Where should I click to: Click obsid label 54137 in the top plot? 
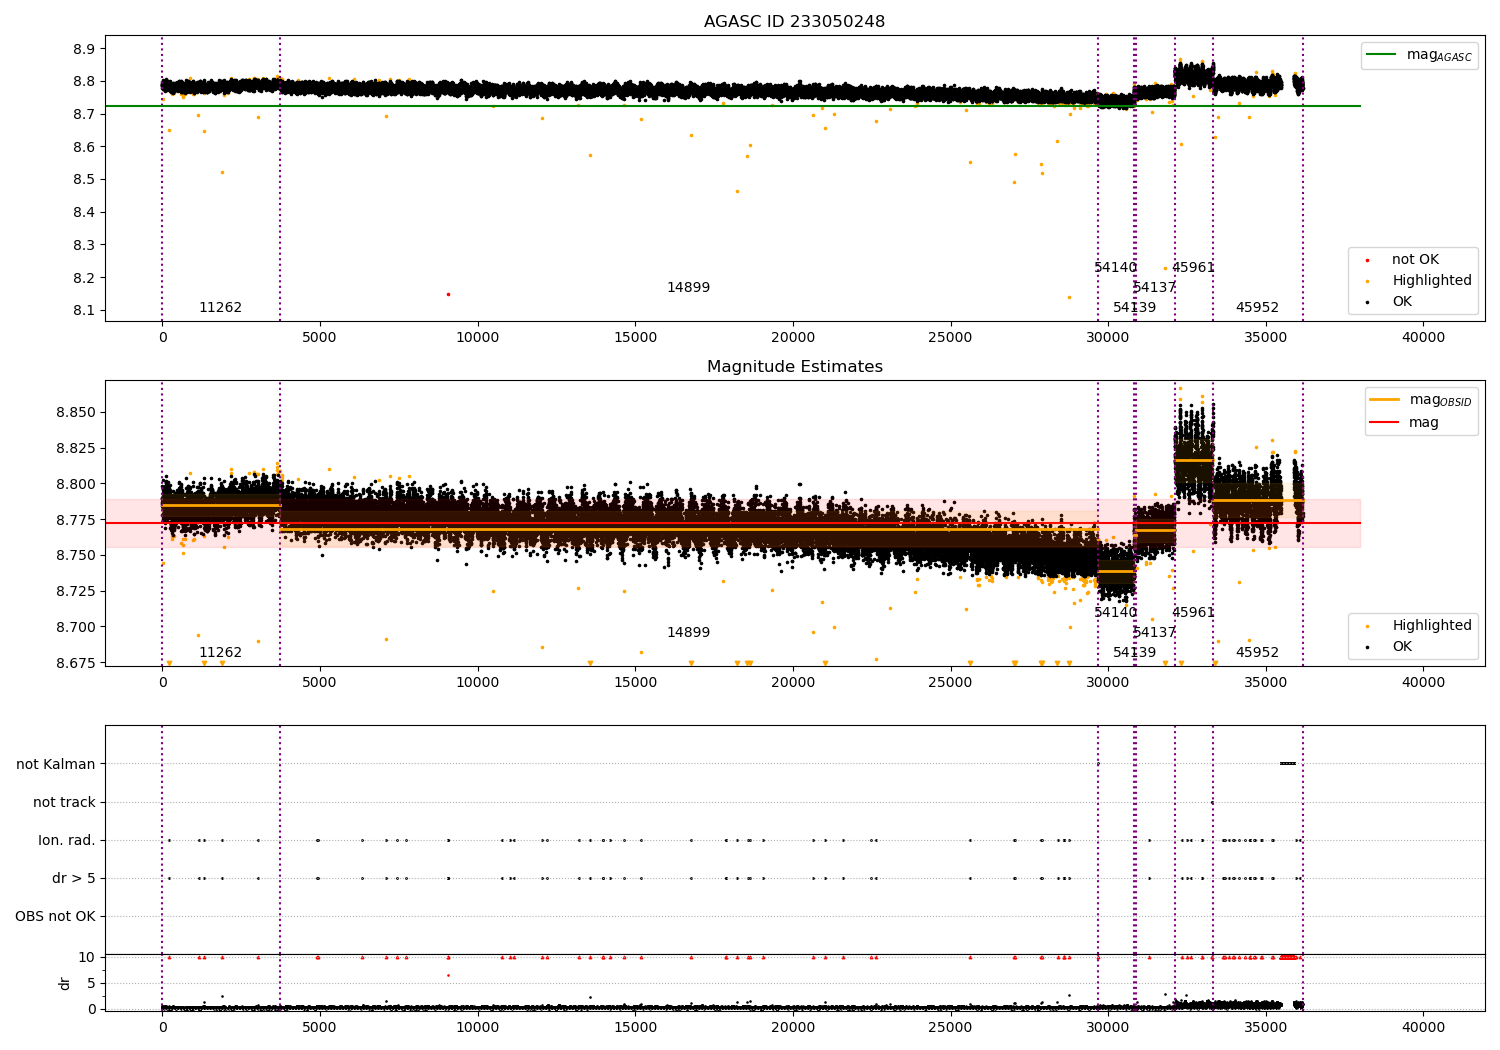pyautogui.click(x=1154, y=287)
